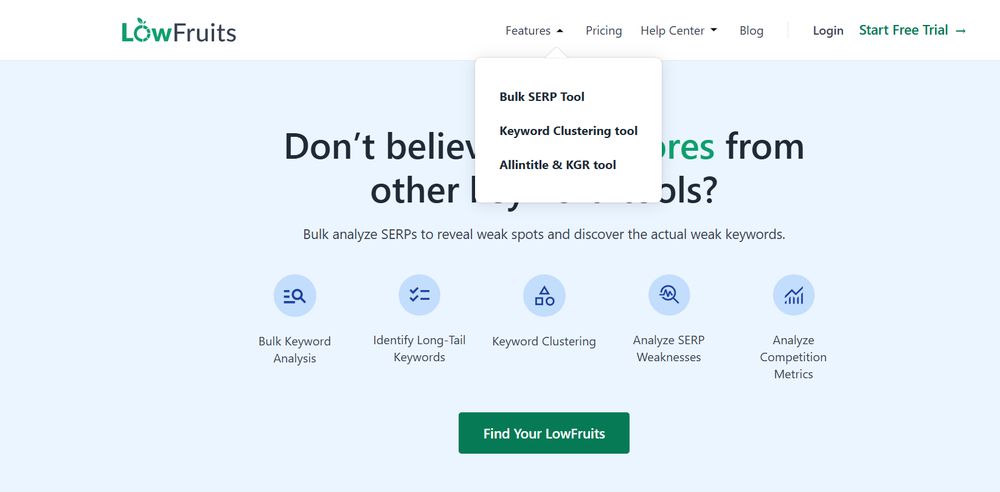Open Allintitle & KGR tool
Screen dimensions: 1000x492
pyautogui.click(x=557, y=165)
